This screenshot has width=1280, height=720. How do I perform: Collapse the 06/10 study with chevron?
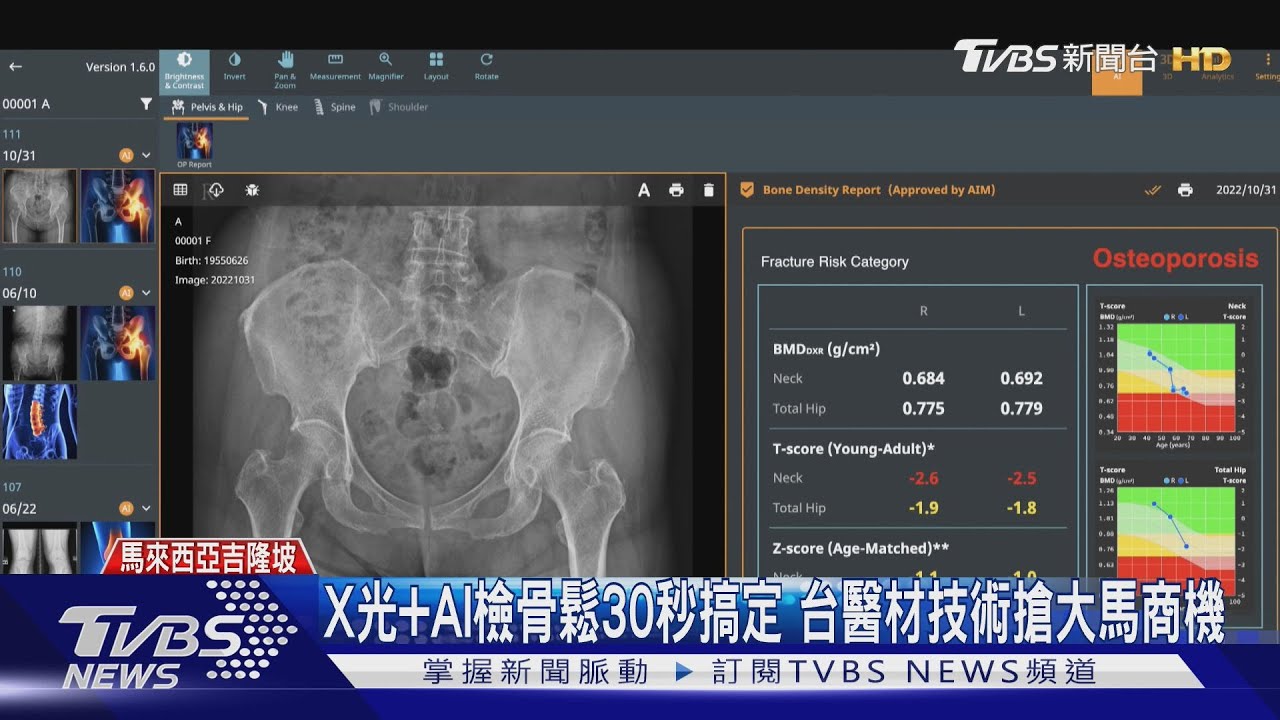tap(146, 293)
